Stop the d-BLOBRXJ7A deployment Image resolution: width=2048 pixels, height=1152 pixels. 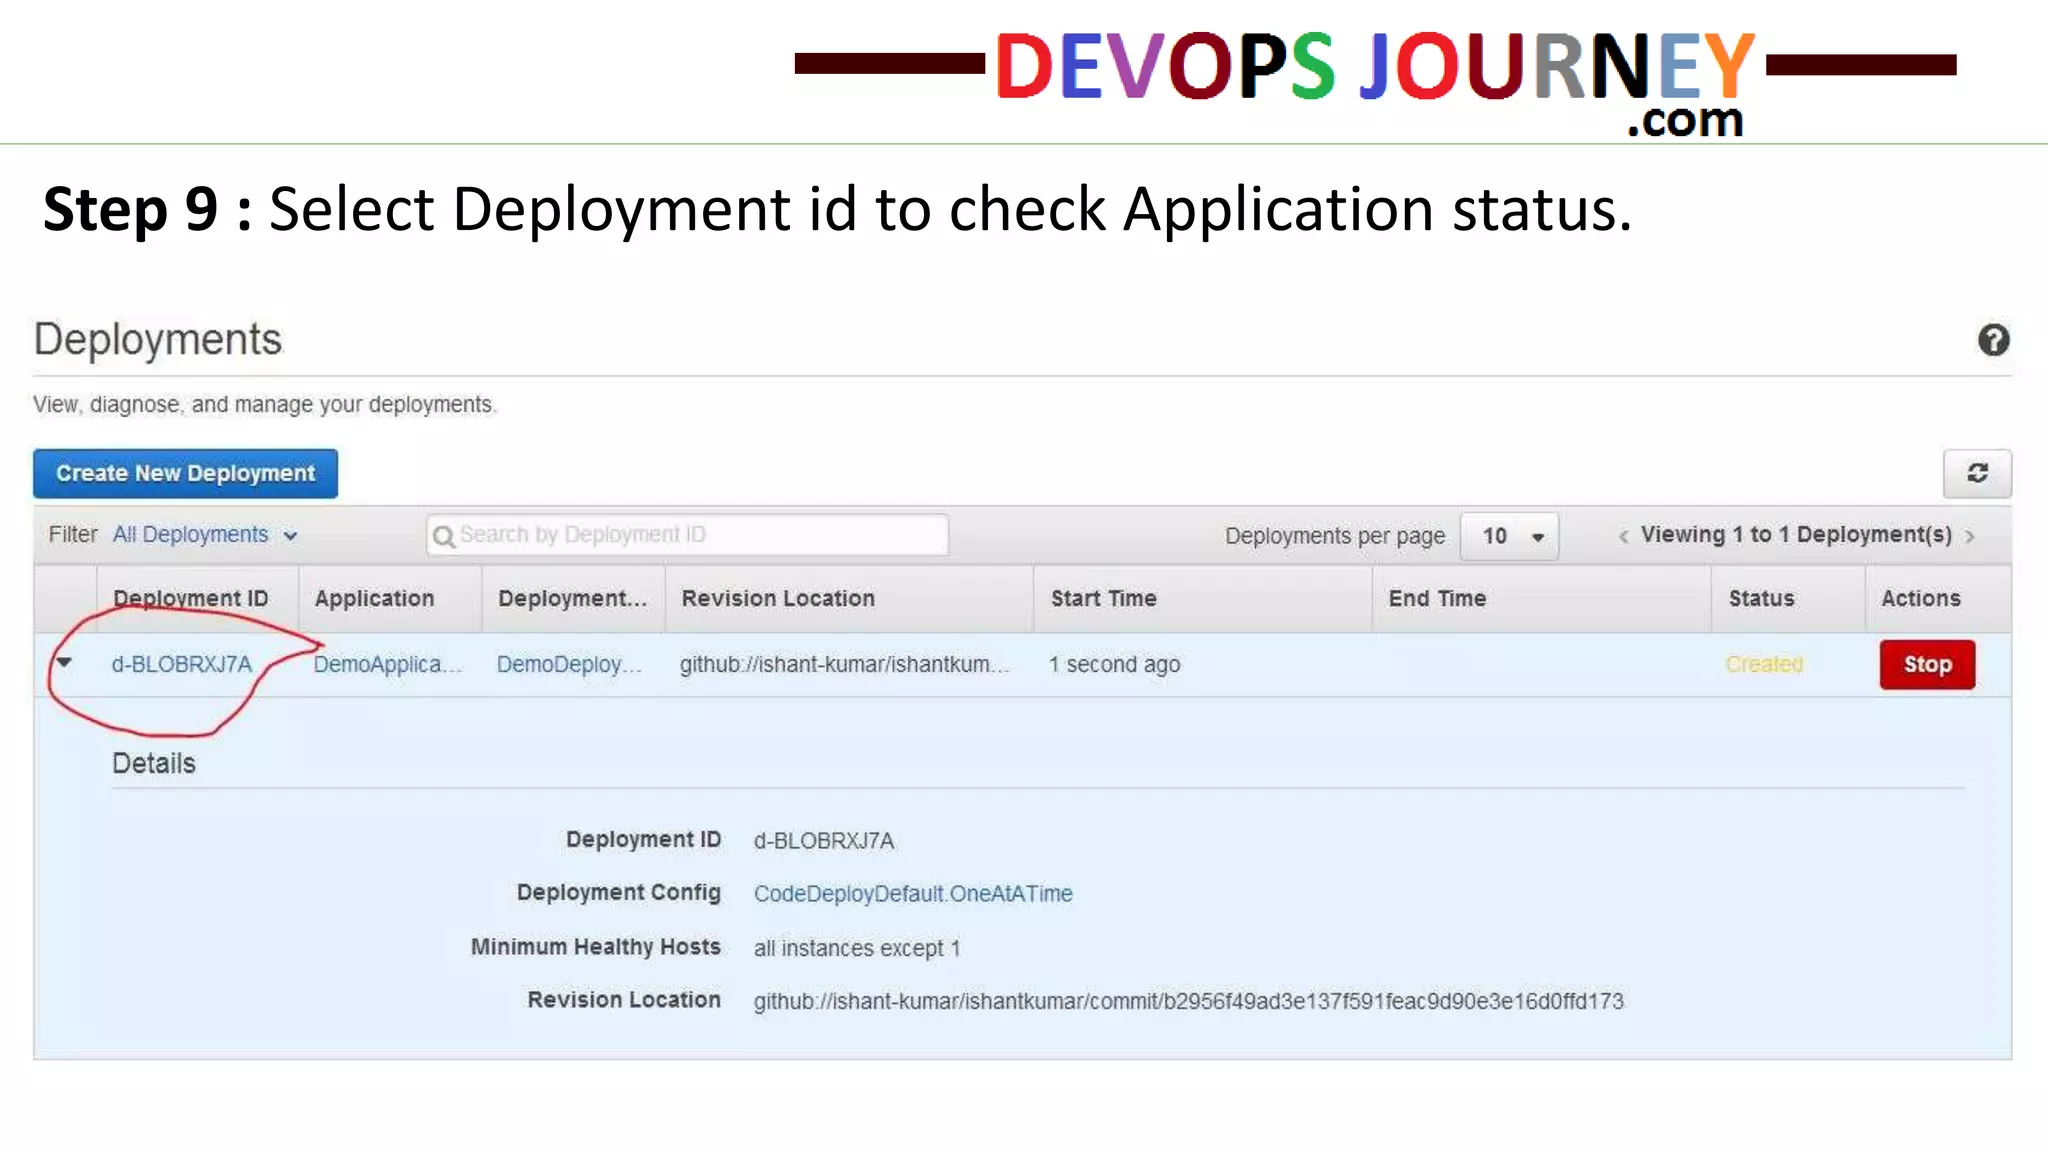pyautogui.click(x=1927, y=664)
